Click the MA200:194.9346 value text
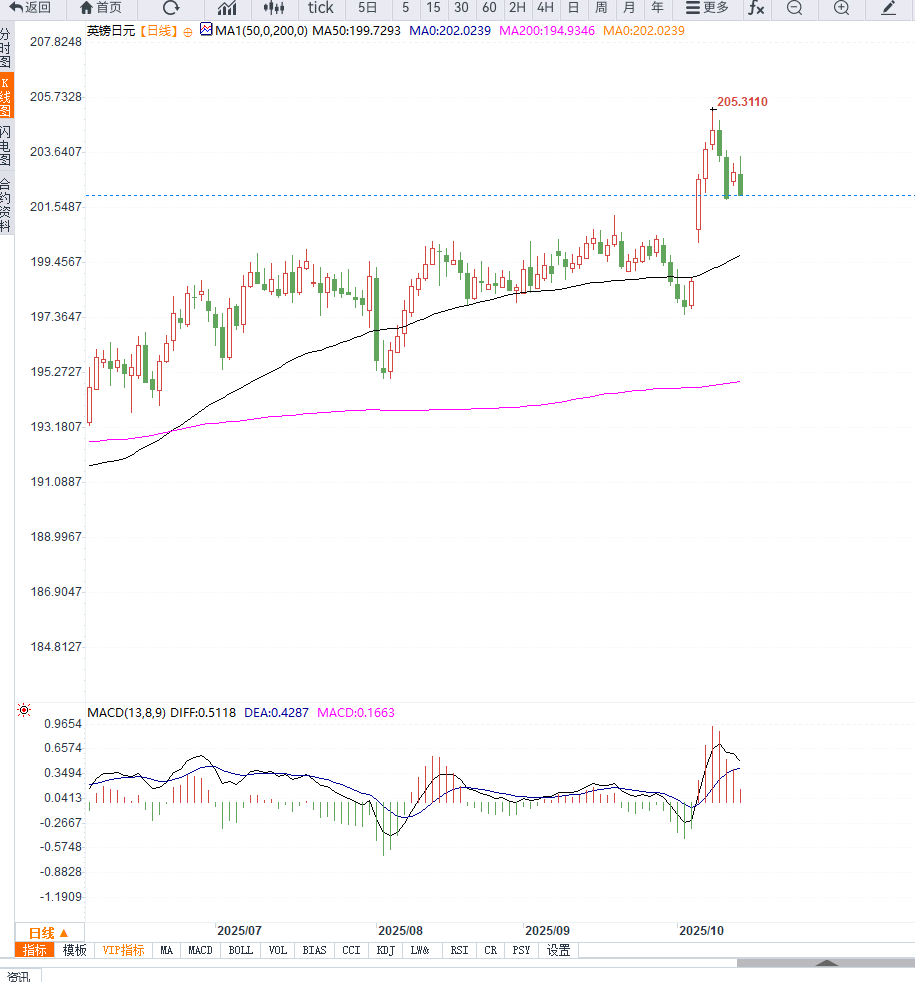 tap(547, 30)
